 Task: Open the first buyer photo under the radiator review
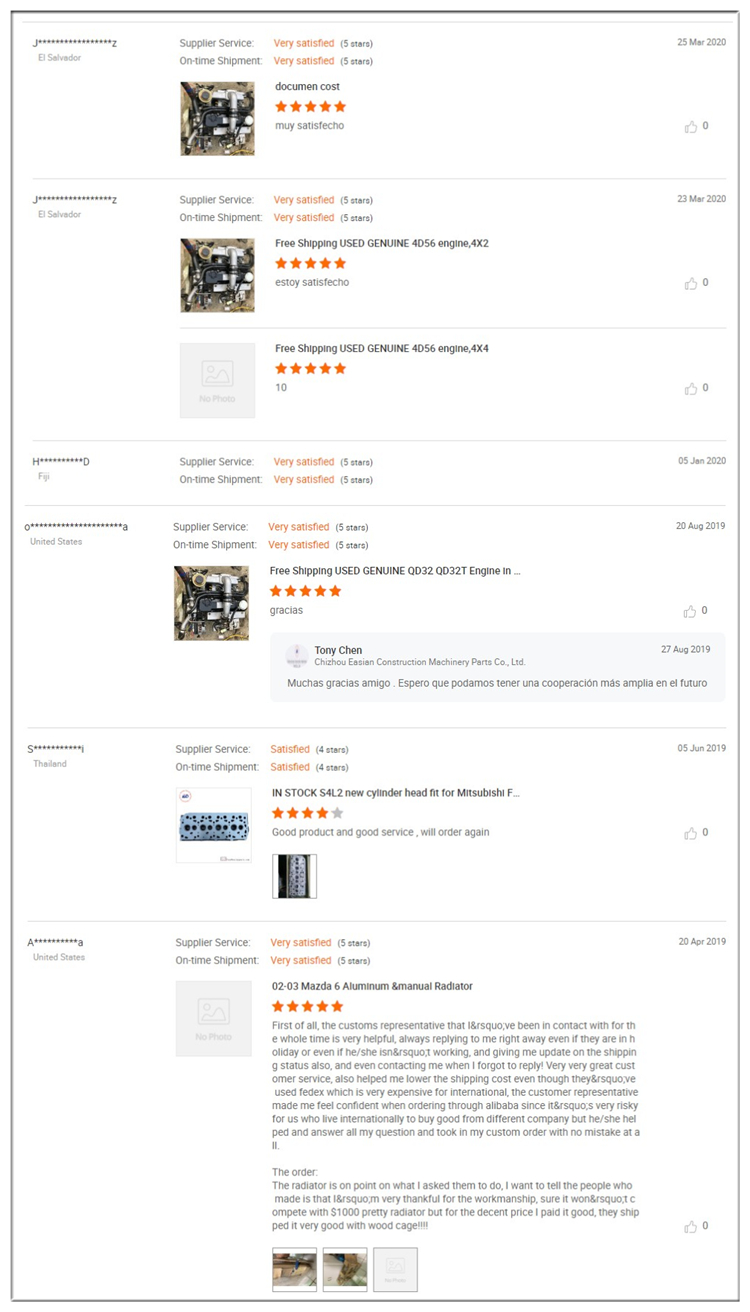coord(294,1269)
